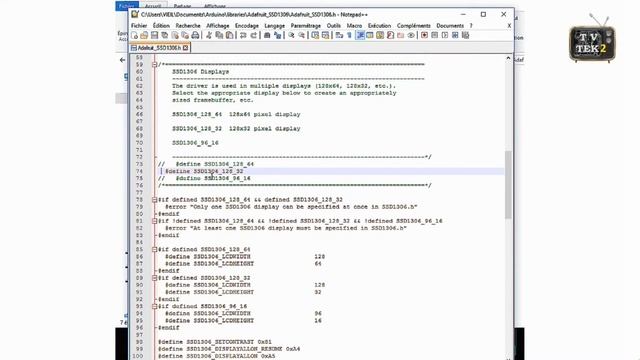Toggle synchronized vertical scrolling
640x360 pixels.
tap(315, 36)
